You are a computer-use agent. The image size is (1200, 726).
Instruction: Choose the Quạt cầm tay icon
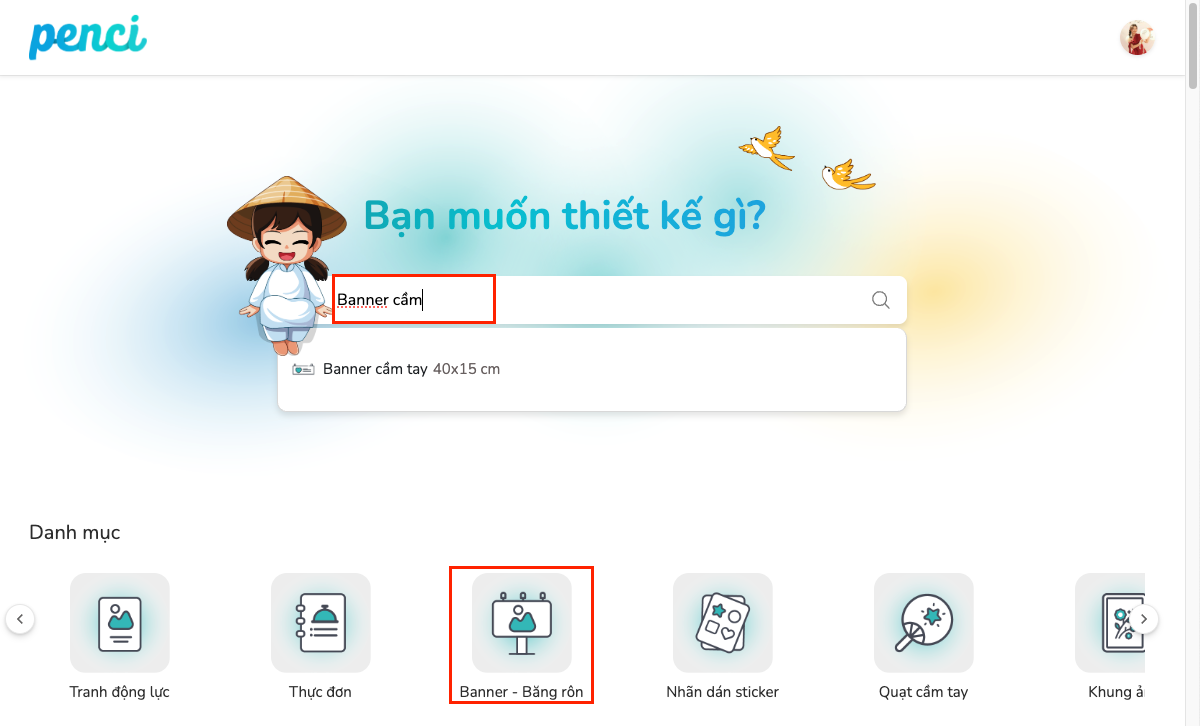pyautogui.click(x=924, y=622)
